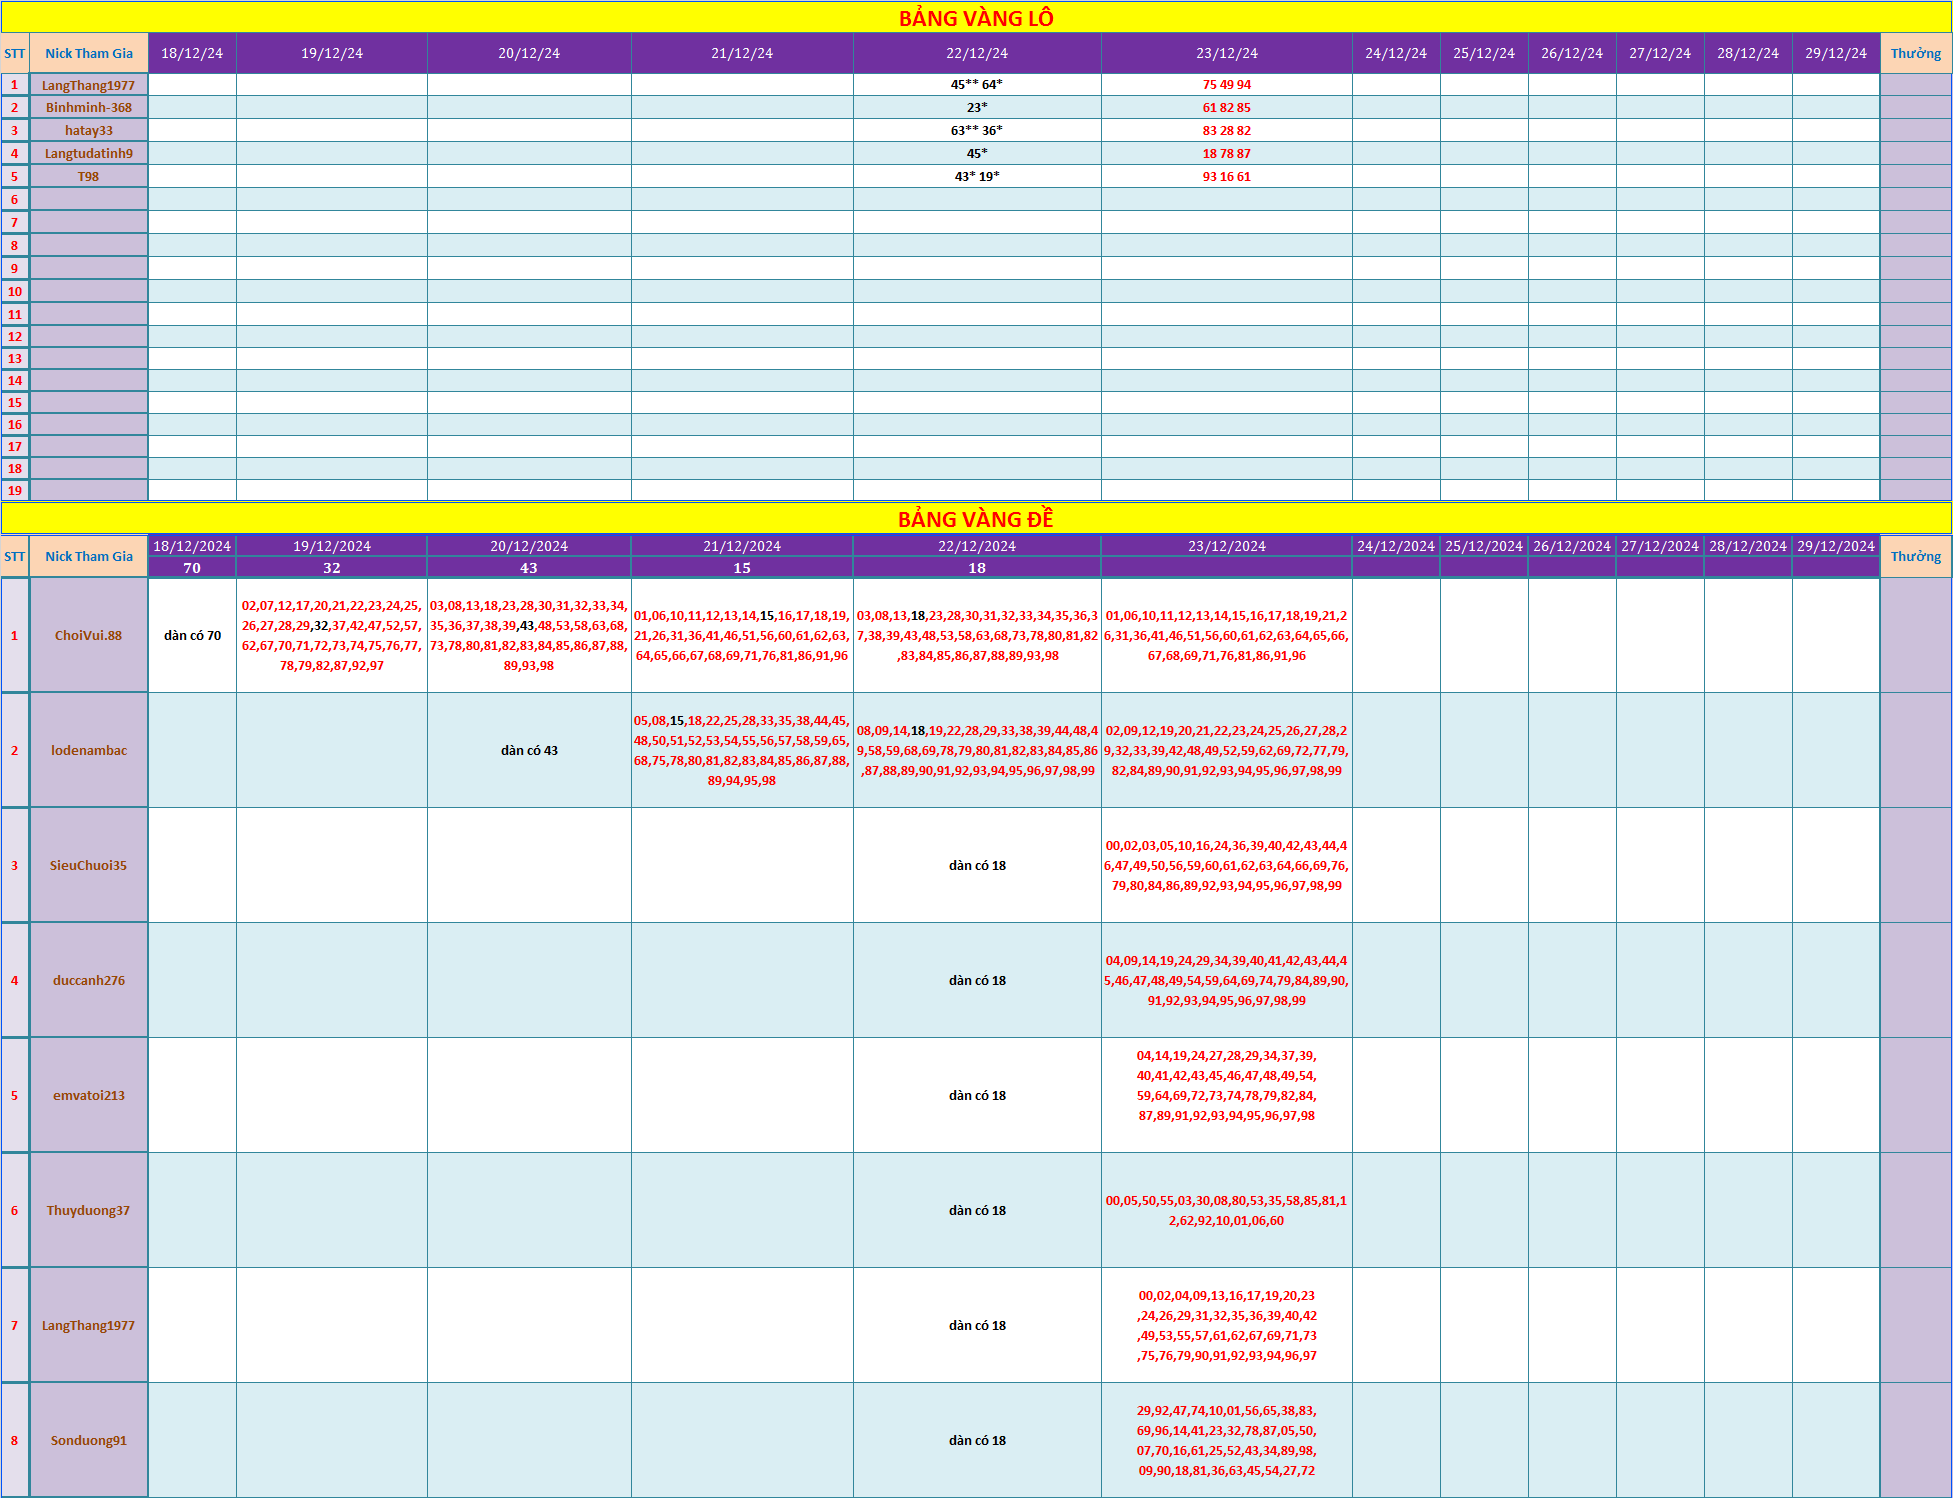Select the 21/12/24 header in the Lô table
Image resolution: width=1953 pixels, height=1498 pixels.
click(x=742, y=54)
